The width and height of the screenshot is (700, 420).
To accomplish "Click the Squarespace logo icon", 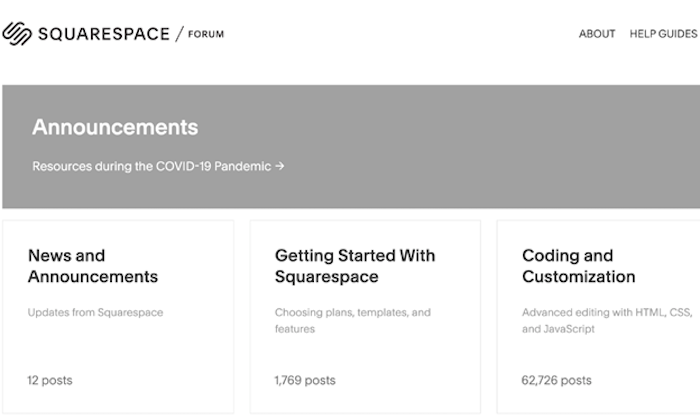I will point(17,34).
